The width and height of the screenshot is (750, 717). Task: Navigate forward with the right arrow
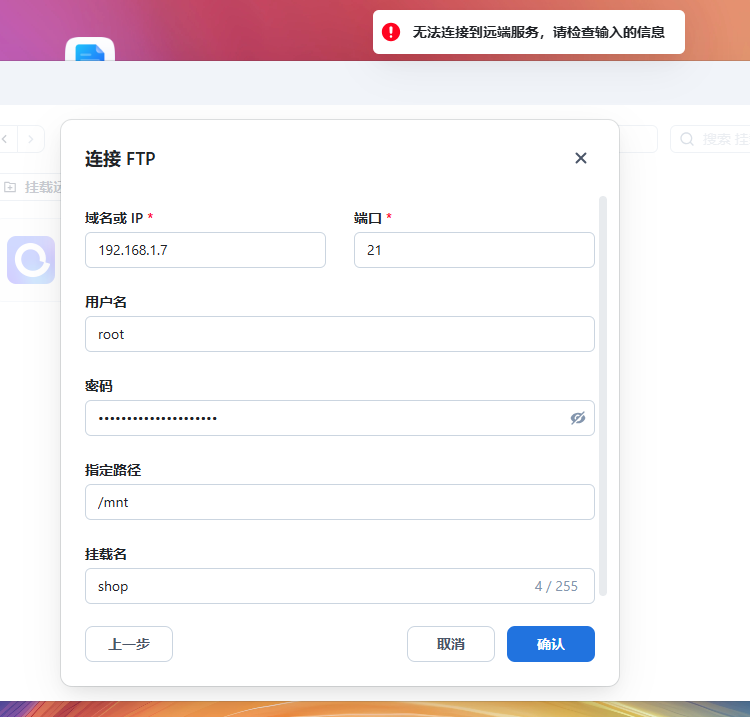point(31,139)
